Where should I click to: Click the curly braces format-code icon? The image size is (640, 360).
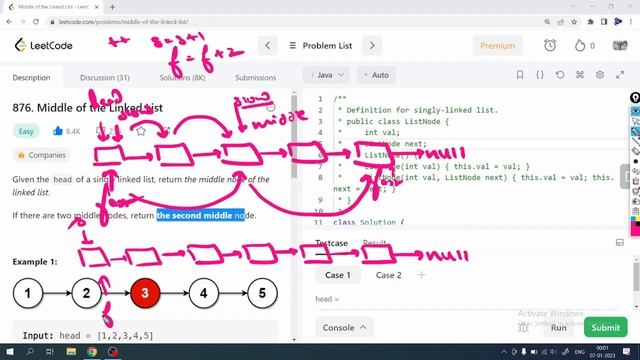[x=540, y=75]
